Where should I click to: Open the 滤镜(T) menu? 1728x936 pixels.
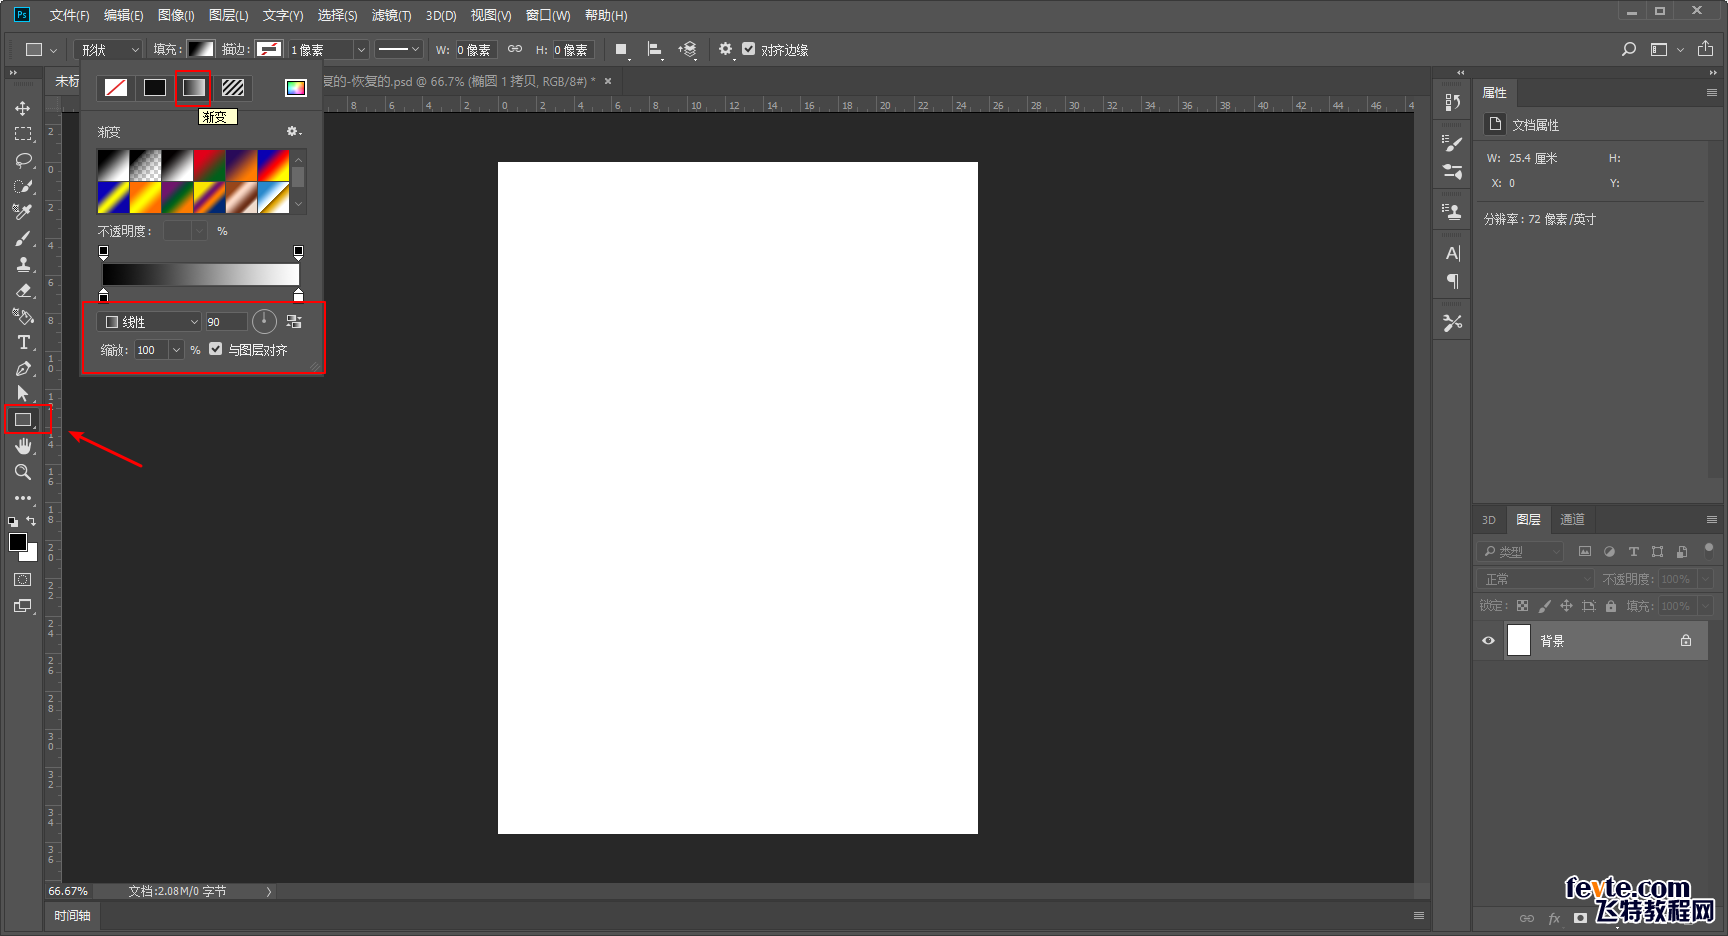[x=391, y=15]
